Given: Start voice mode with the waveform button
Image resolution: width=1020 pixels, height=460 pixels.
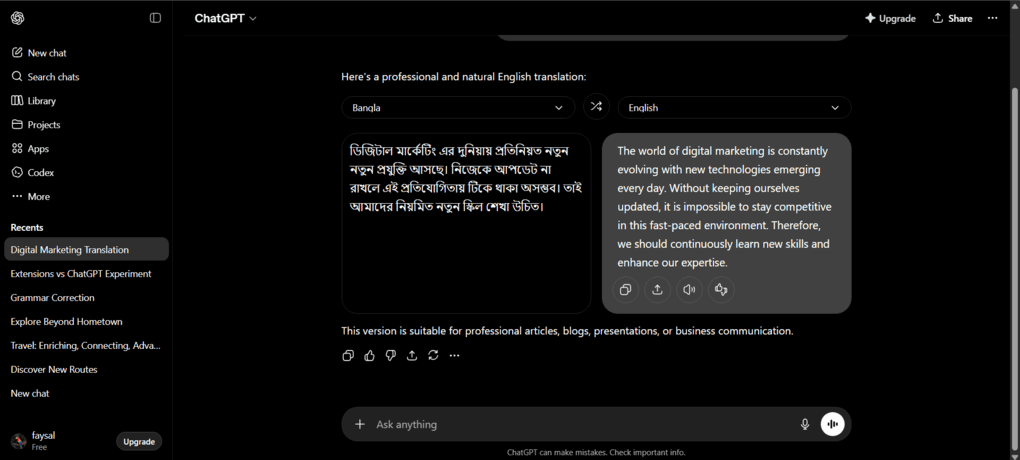Looking at the screenshot, I should coord(833,424).
